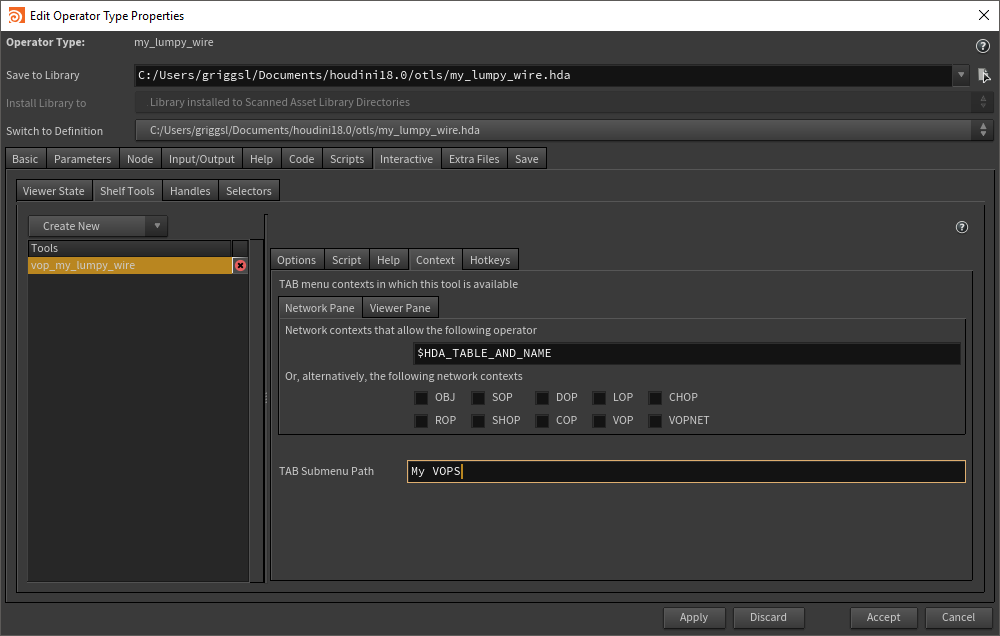This screenshot has height=636, width=1000.
Task: Toggle the SHOP context checkbox
Action: pos(478,421)
